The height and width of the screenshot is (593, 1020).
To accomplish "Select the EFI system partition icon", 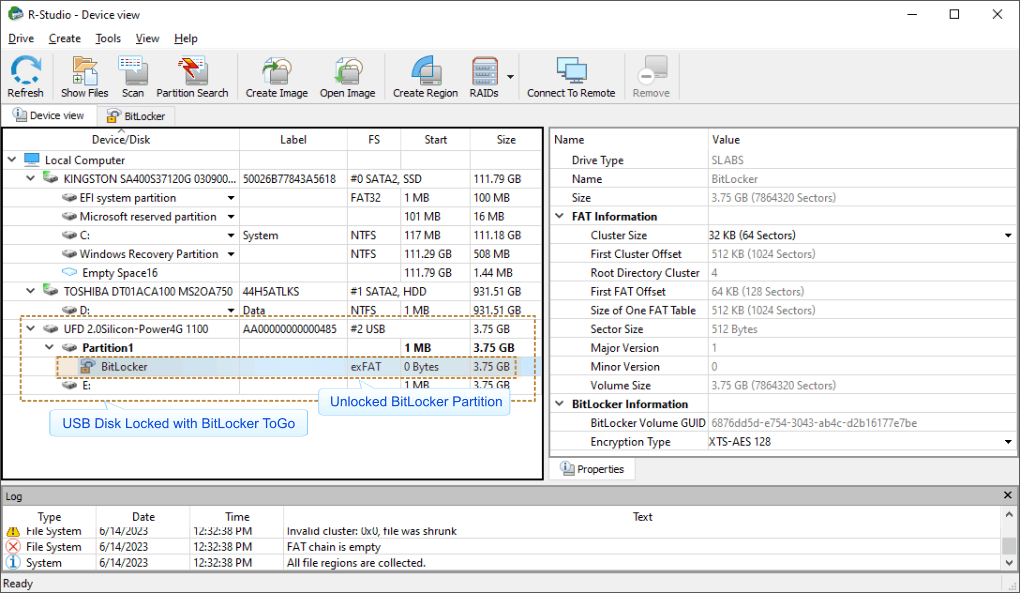I will click(x=69, y=198).
